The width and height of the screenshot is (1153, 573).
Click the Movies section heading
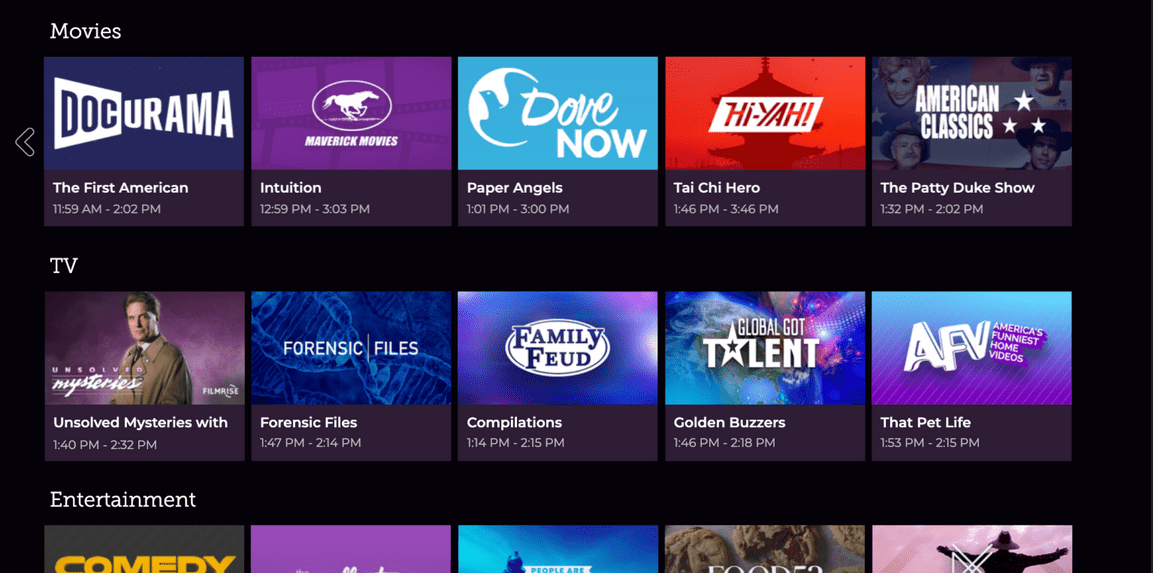(85, 32)
